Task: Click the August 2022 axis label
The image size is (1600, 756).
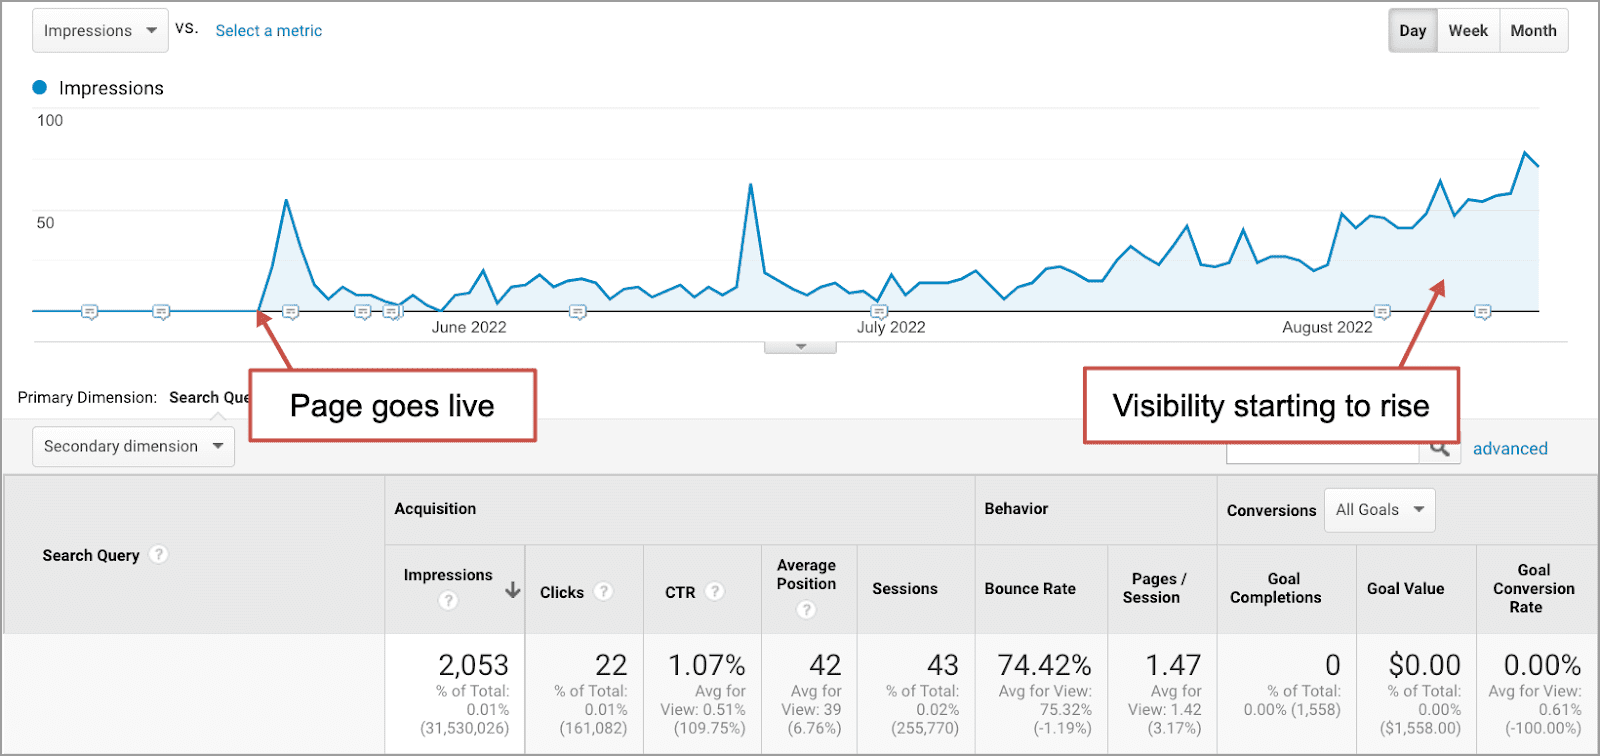Action: coord(1327,327)
